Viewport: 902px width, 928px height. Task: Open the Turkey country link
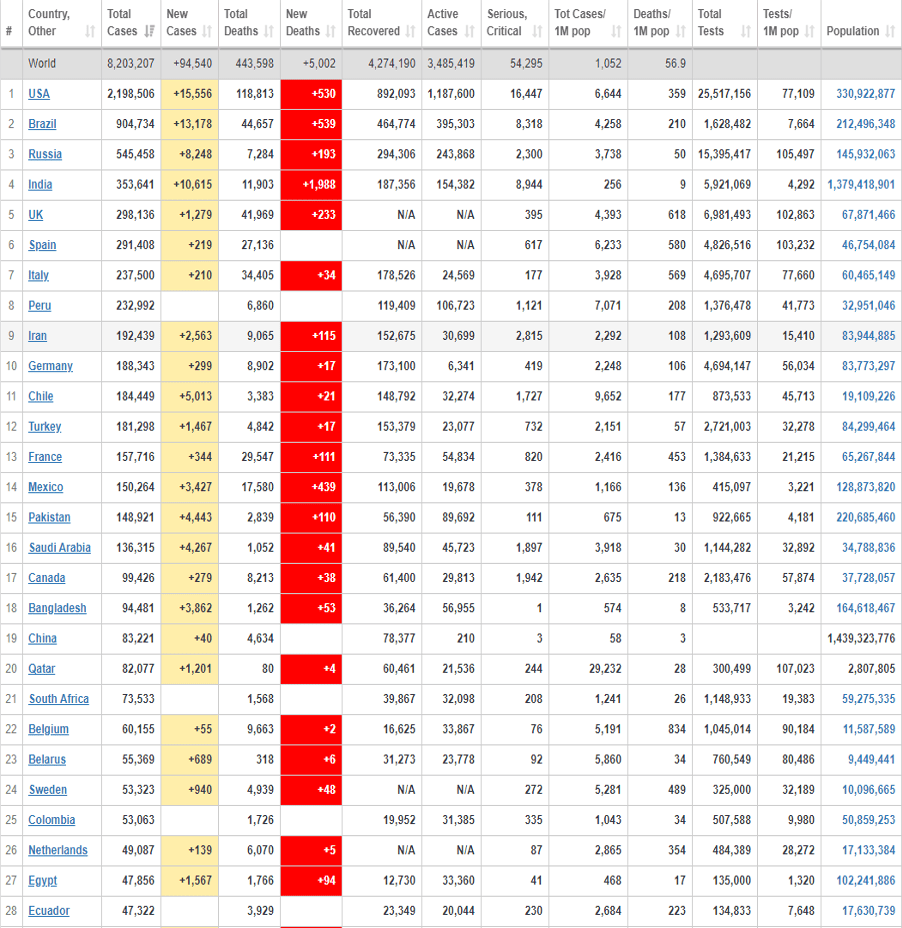tap(45, 426)
